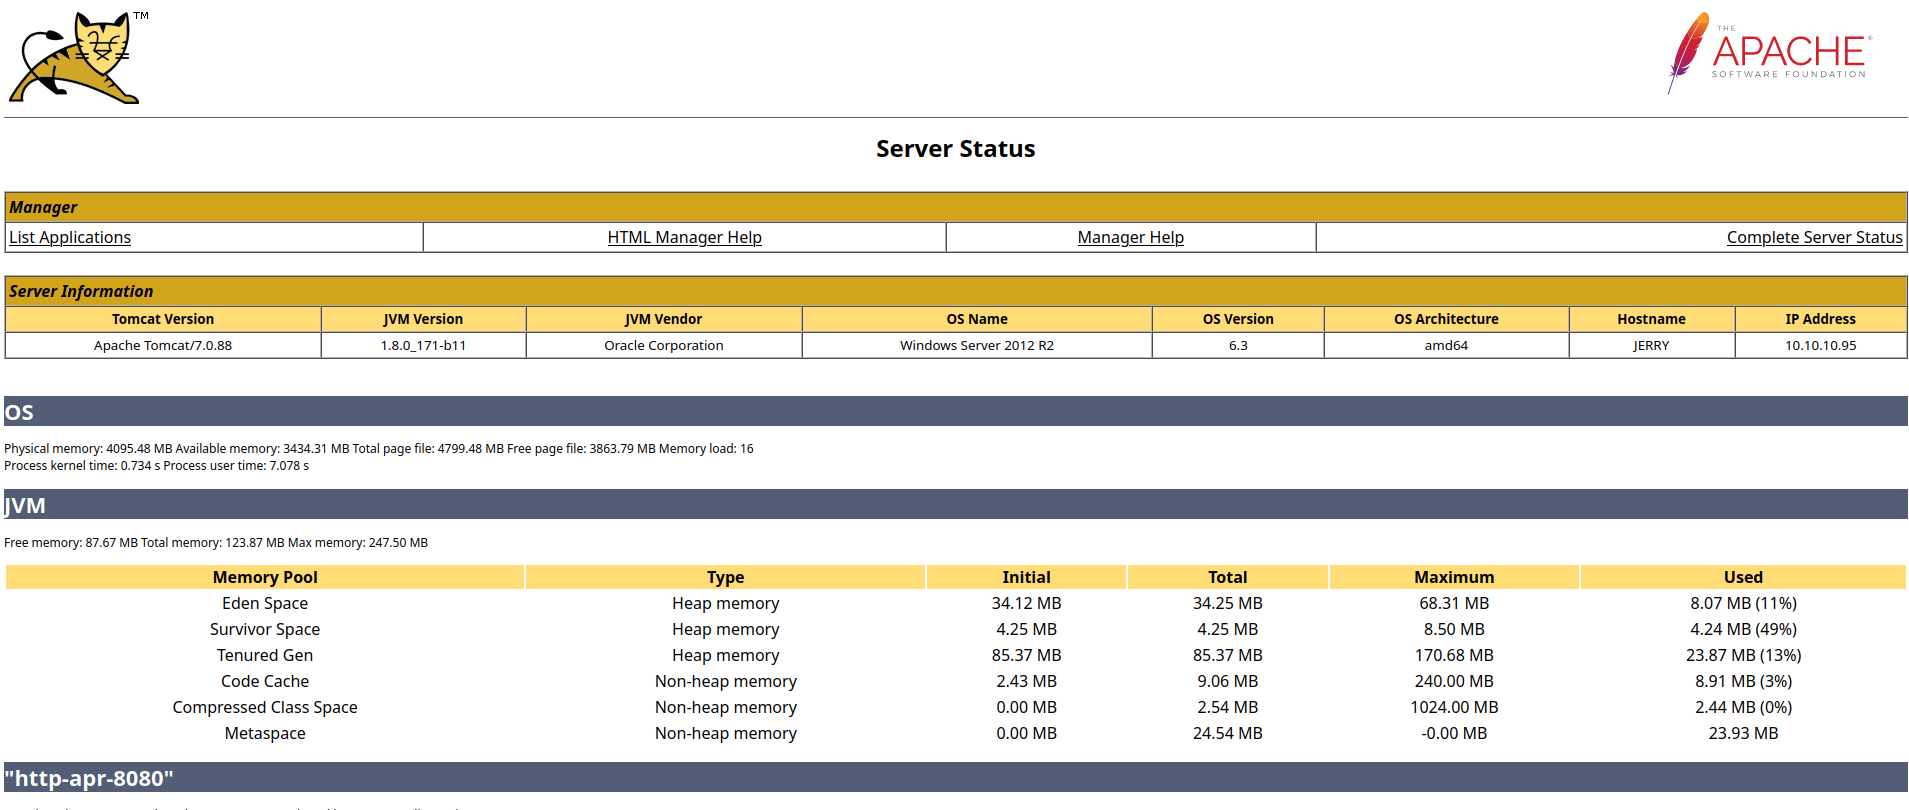Click the Tomcat Version column header

(x=163, y=319)
